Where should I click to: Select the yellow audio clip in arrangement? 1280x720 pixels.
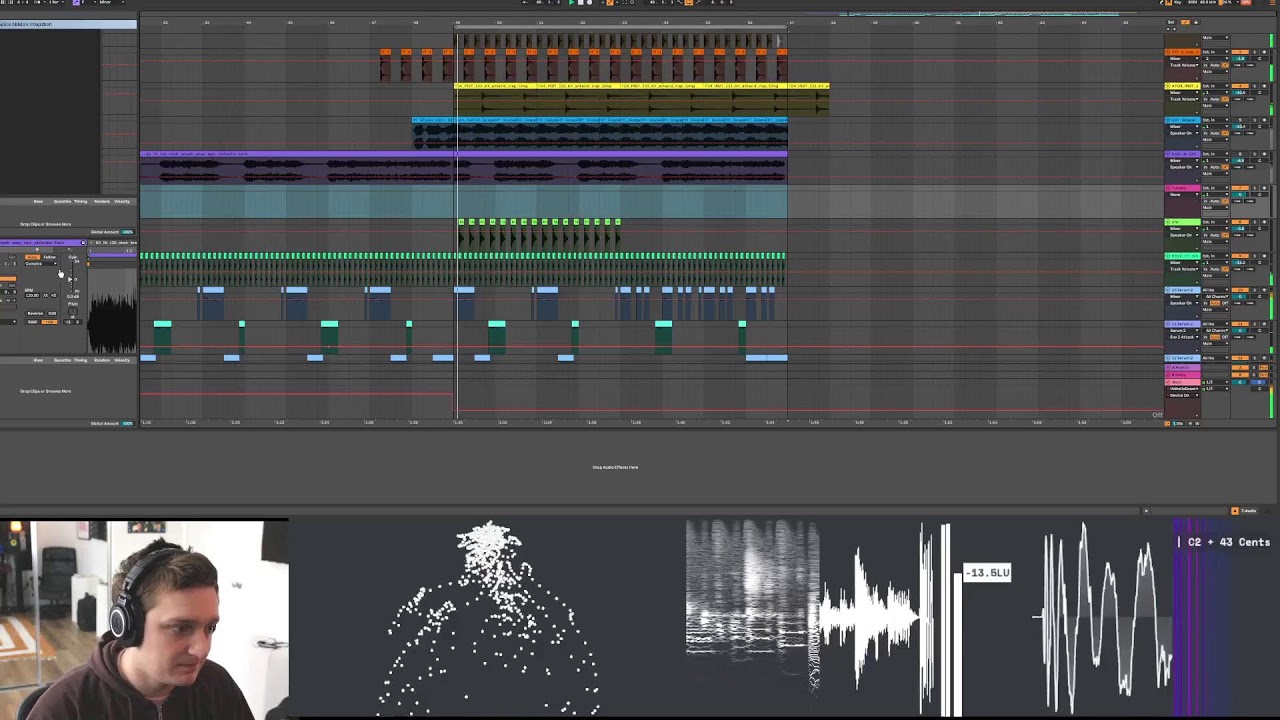[641, 98]
